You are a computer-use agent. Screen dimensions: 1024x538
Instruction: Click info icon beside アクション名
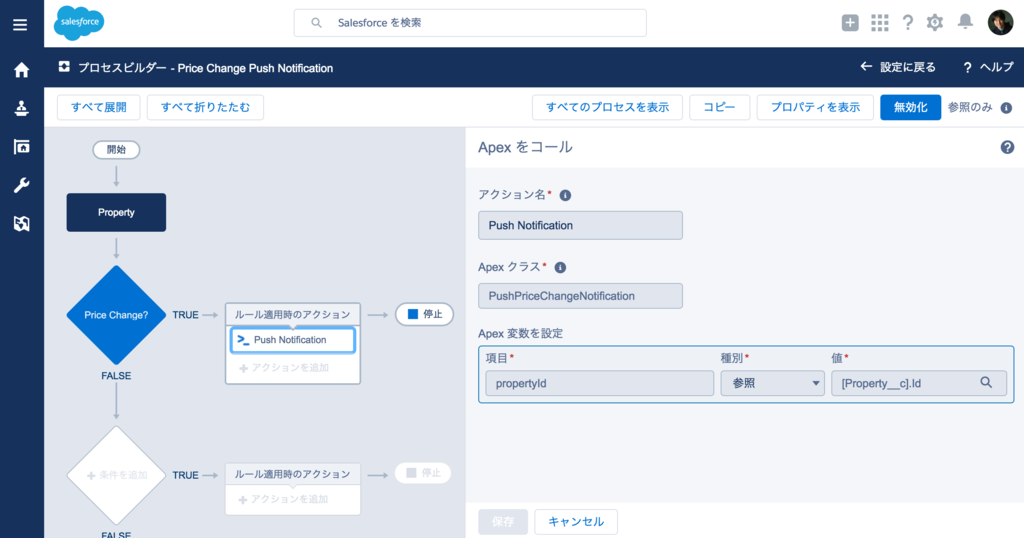point(566,195)
